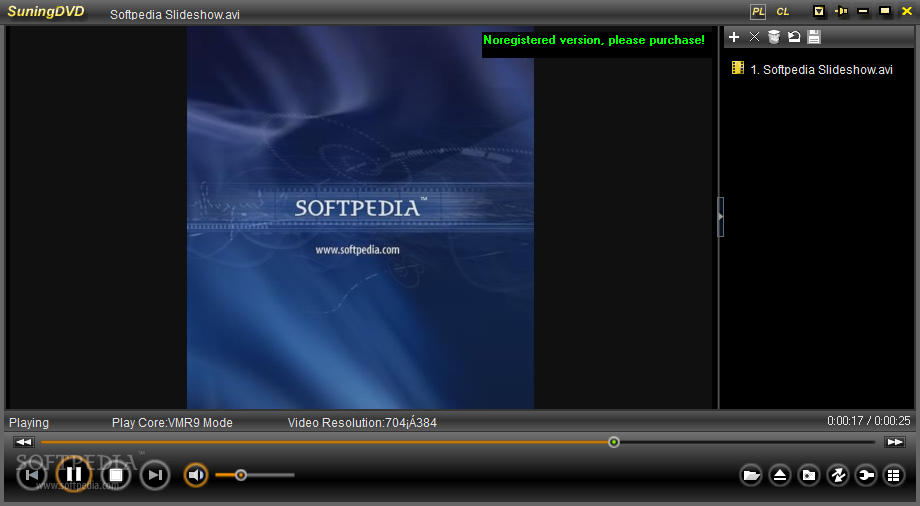The height and width of the screenshot is (506, 920).
Task: Open the snapshot folder icon
Action: [809, 475]
